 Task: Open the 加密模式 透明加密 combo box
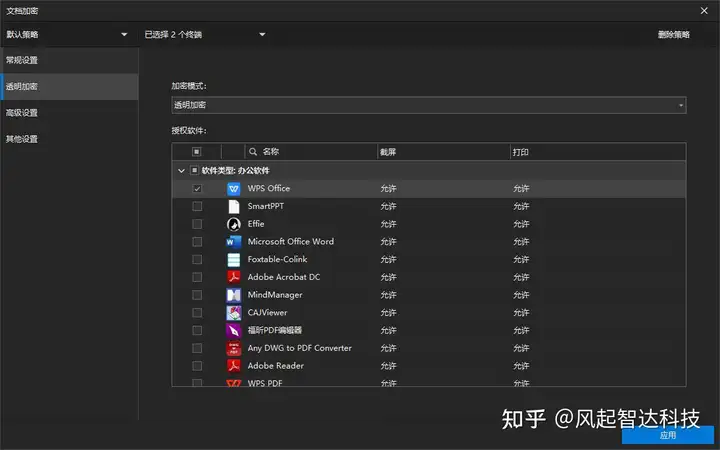tap(429, 105)
